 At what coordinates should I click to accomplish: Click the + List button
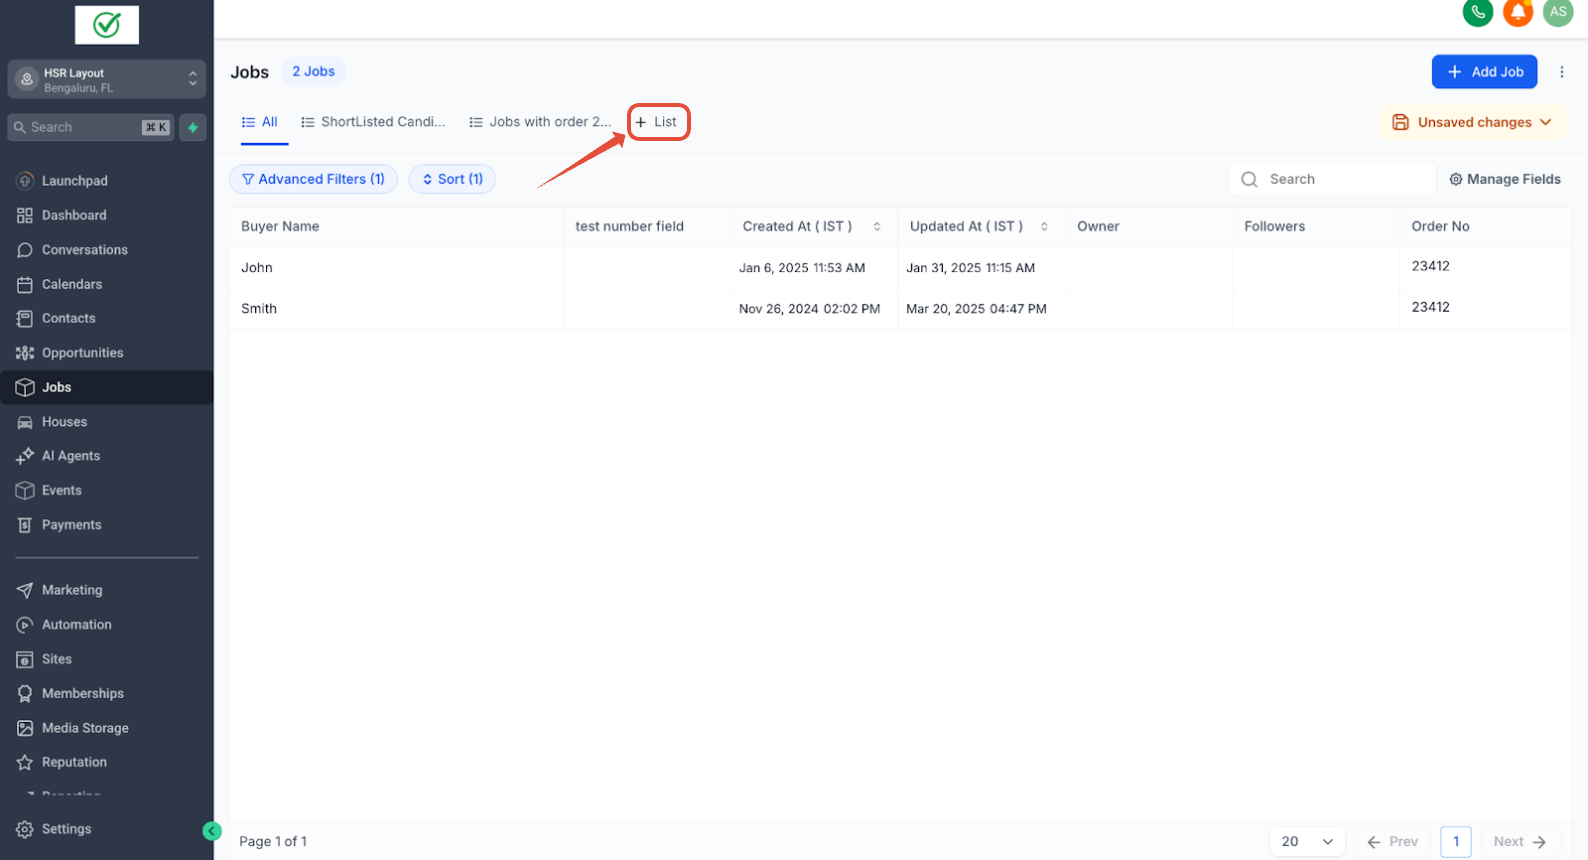tap(658, 122)
